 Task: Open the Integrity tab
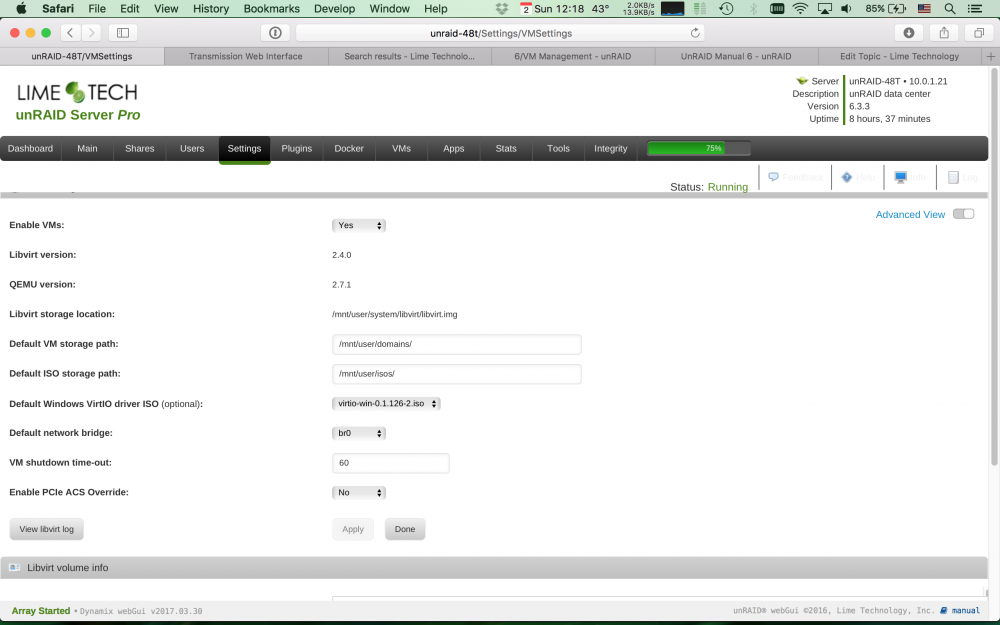[x=610, y=148]
